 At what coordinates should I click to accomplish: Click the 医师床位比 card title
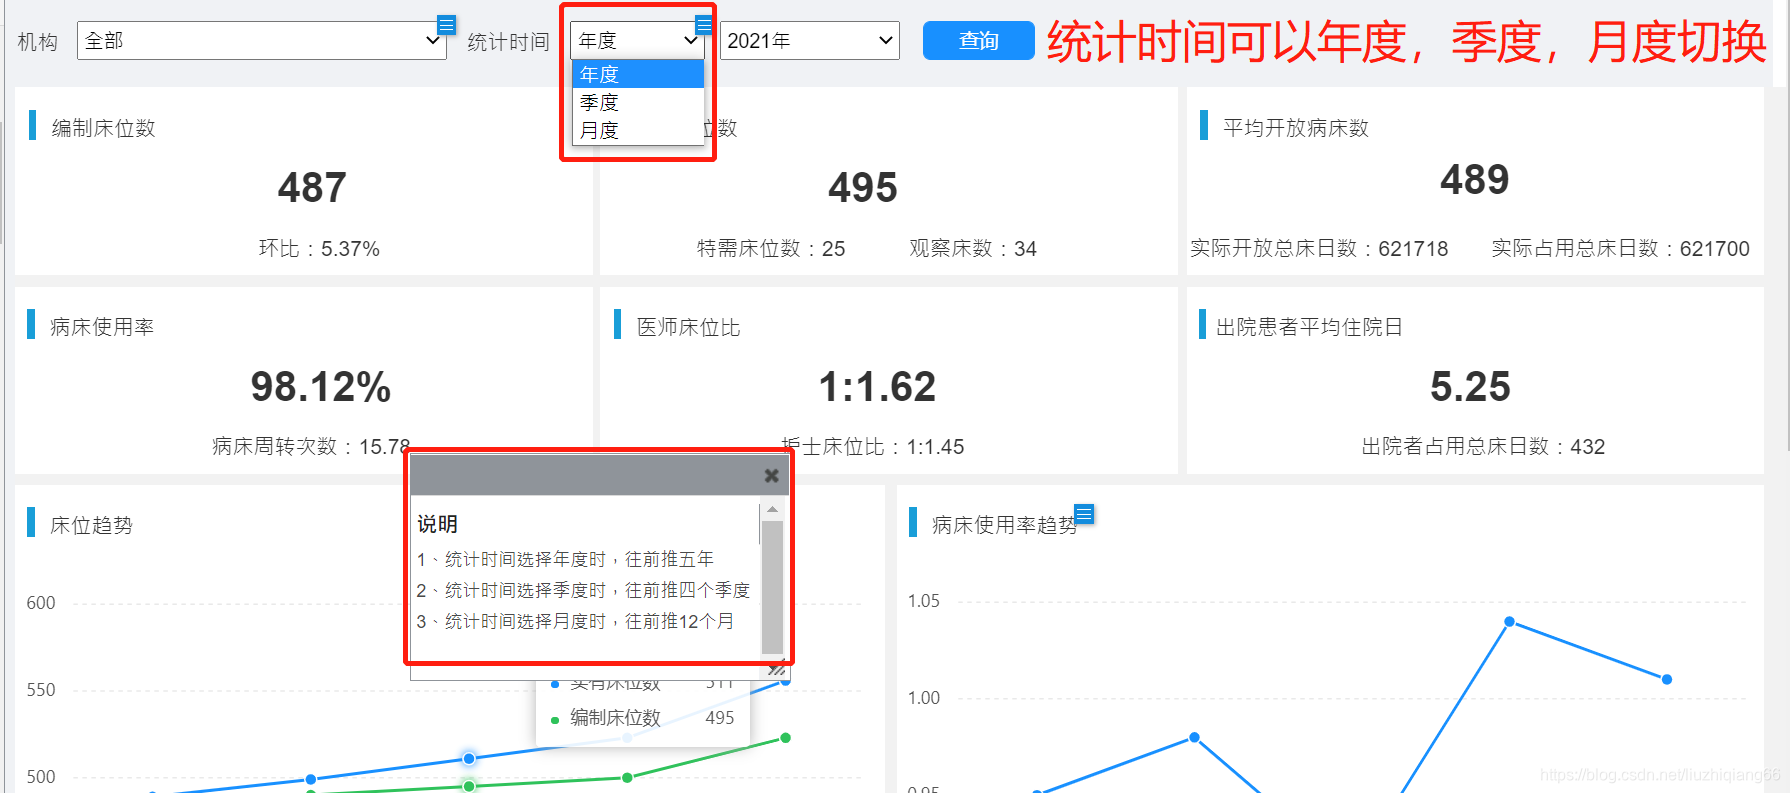point(689,328)
